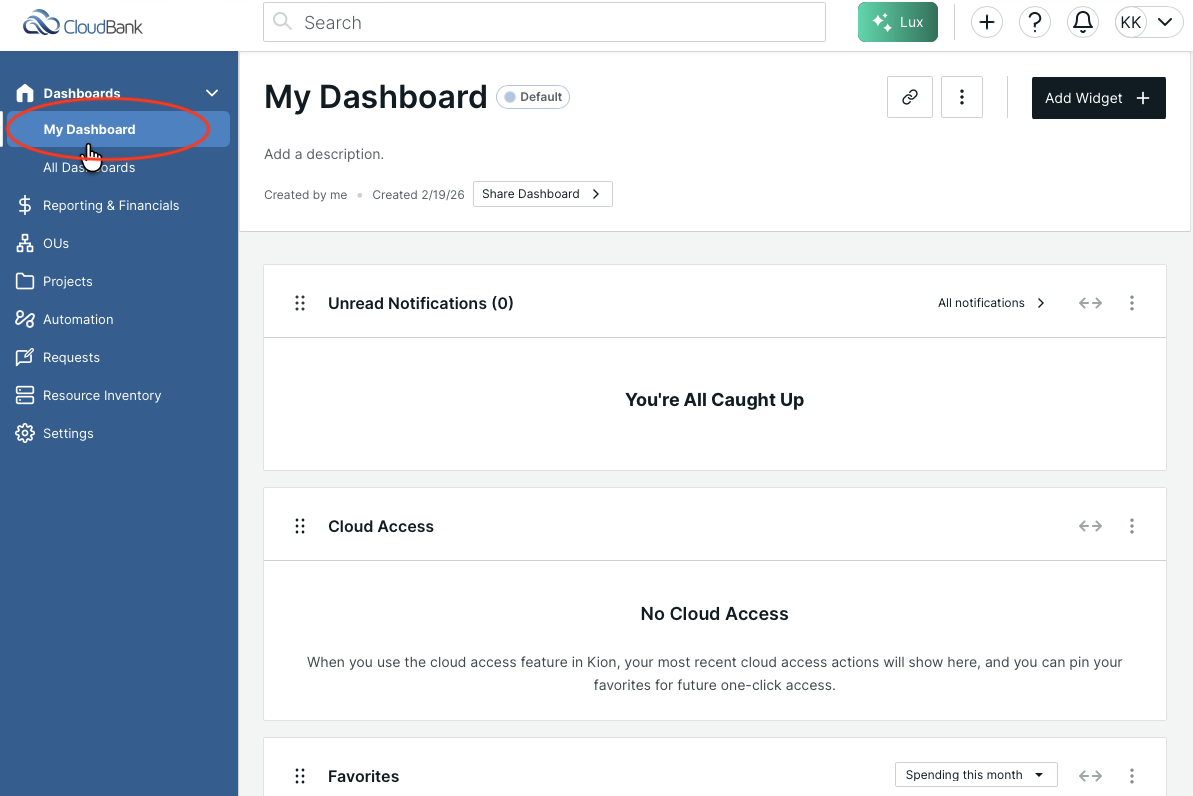The image size is (1193, 796).
Task: Toggle width of Unread Notifications widget
Action: coord(1090,303)
